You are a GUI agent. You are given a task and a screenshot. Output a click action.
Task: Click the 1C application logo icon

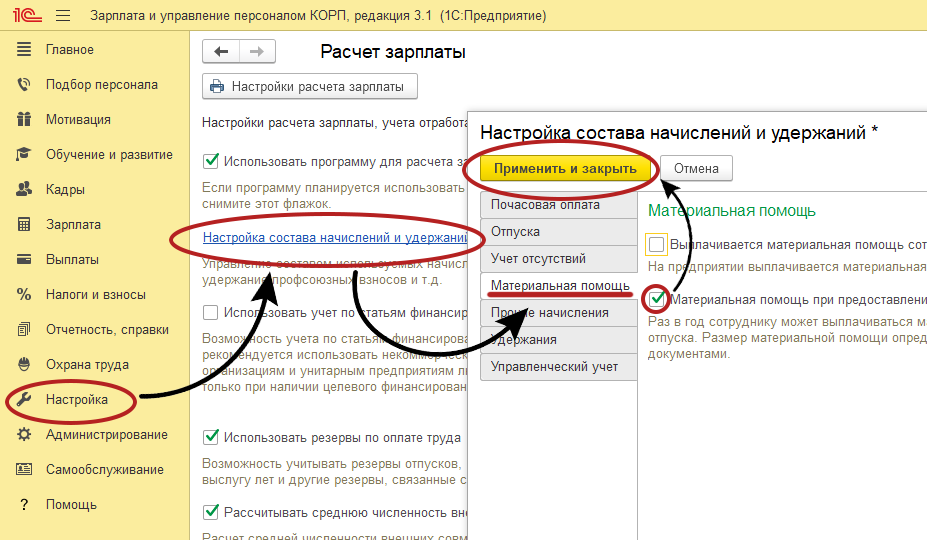26,16
